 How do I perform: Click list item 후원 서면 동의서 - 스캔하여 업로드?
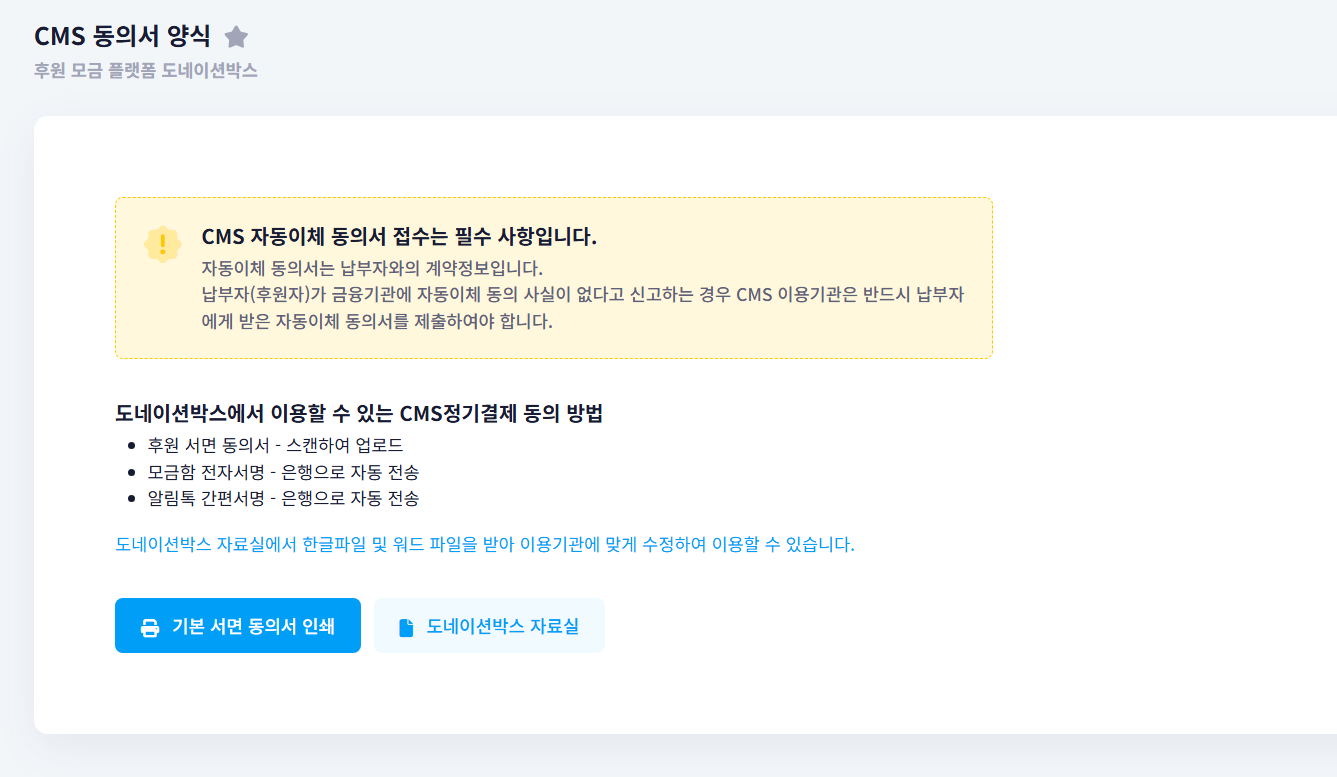point(275,445)
